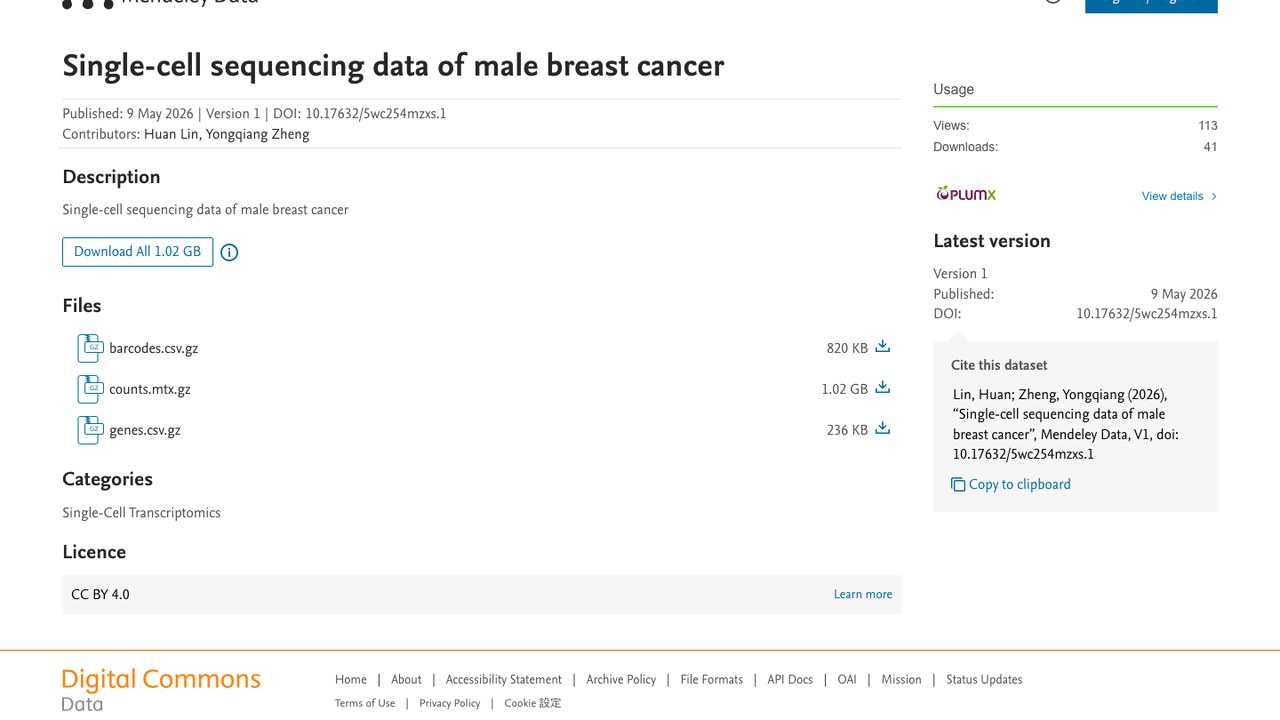This screenshot has width=1280, height=720.
Task: Click the GZ file icon beside barcodes.csv.gz
Action: (x=90, y=348)
